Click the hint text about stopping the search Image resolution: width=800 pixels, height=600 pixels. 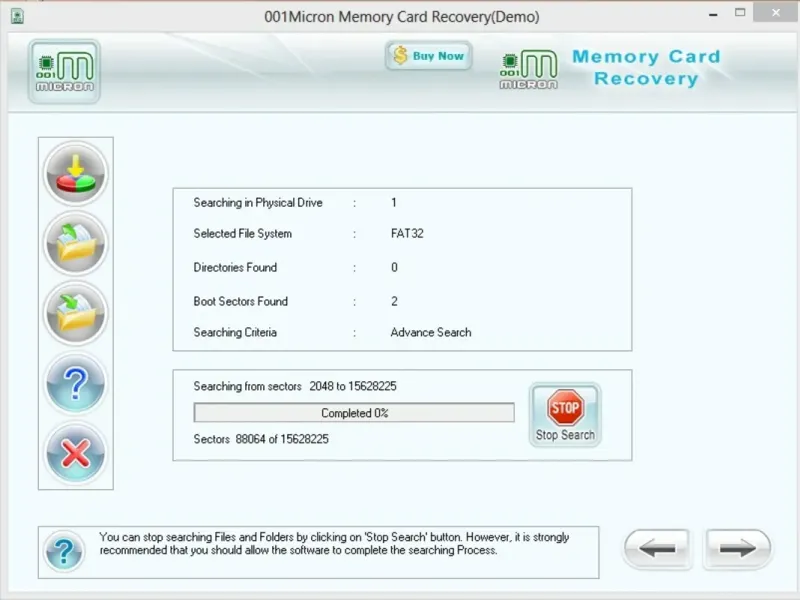click(334, 543)
